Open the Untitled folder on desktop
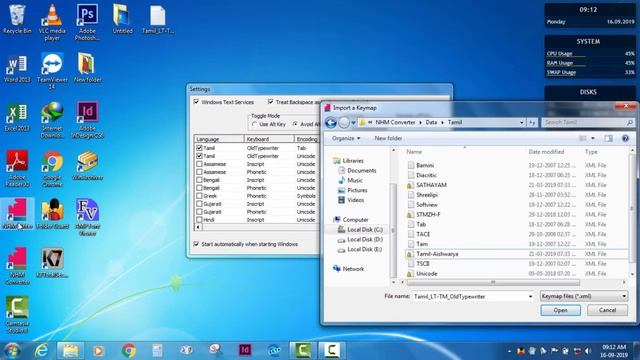This screenshot has height=360, width=640. point(122,19)
